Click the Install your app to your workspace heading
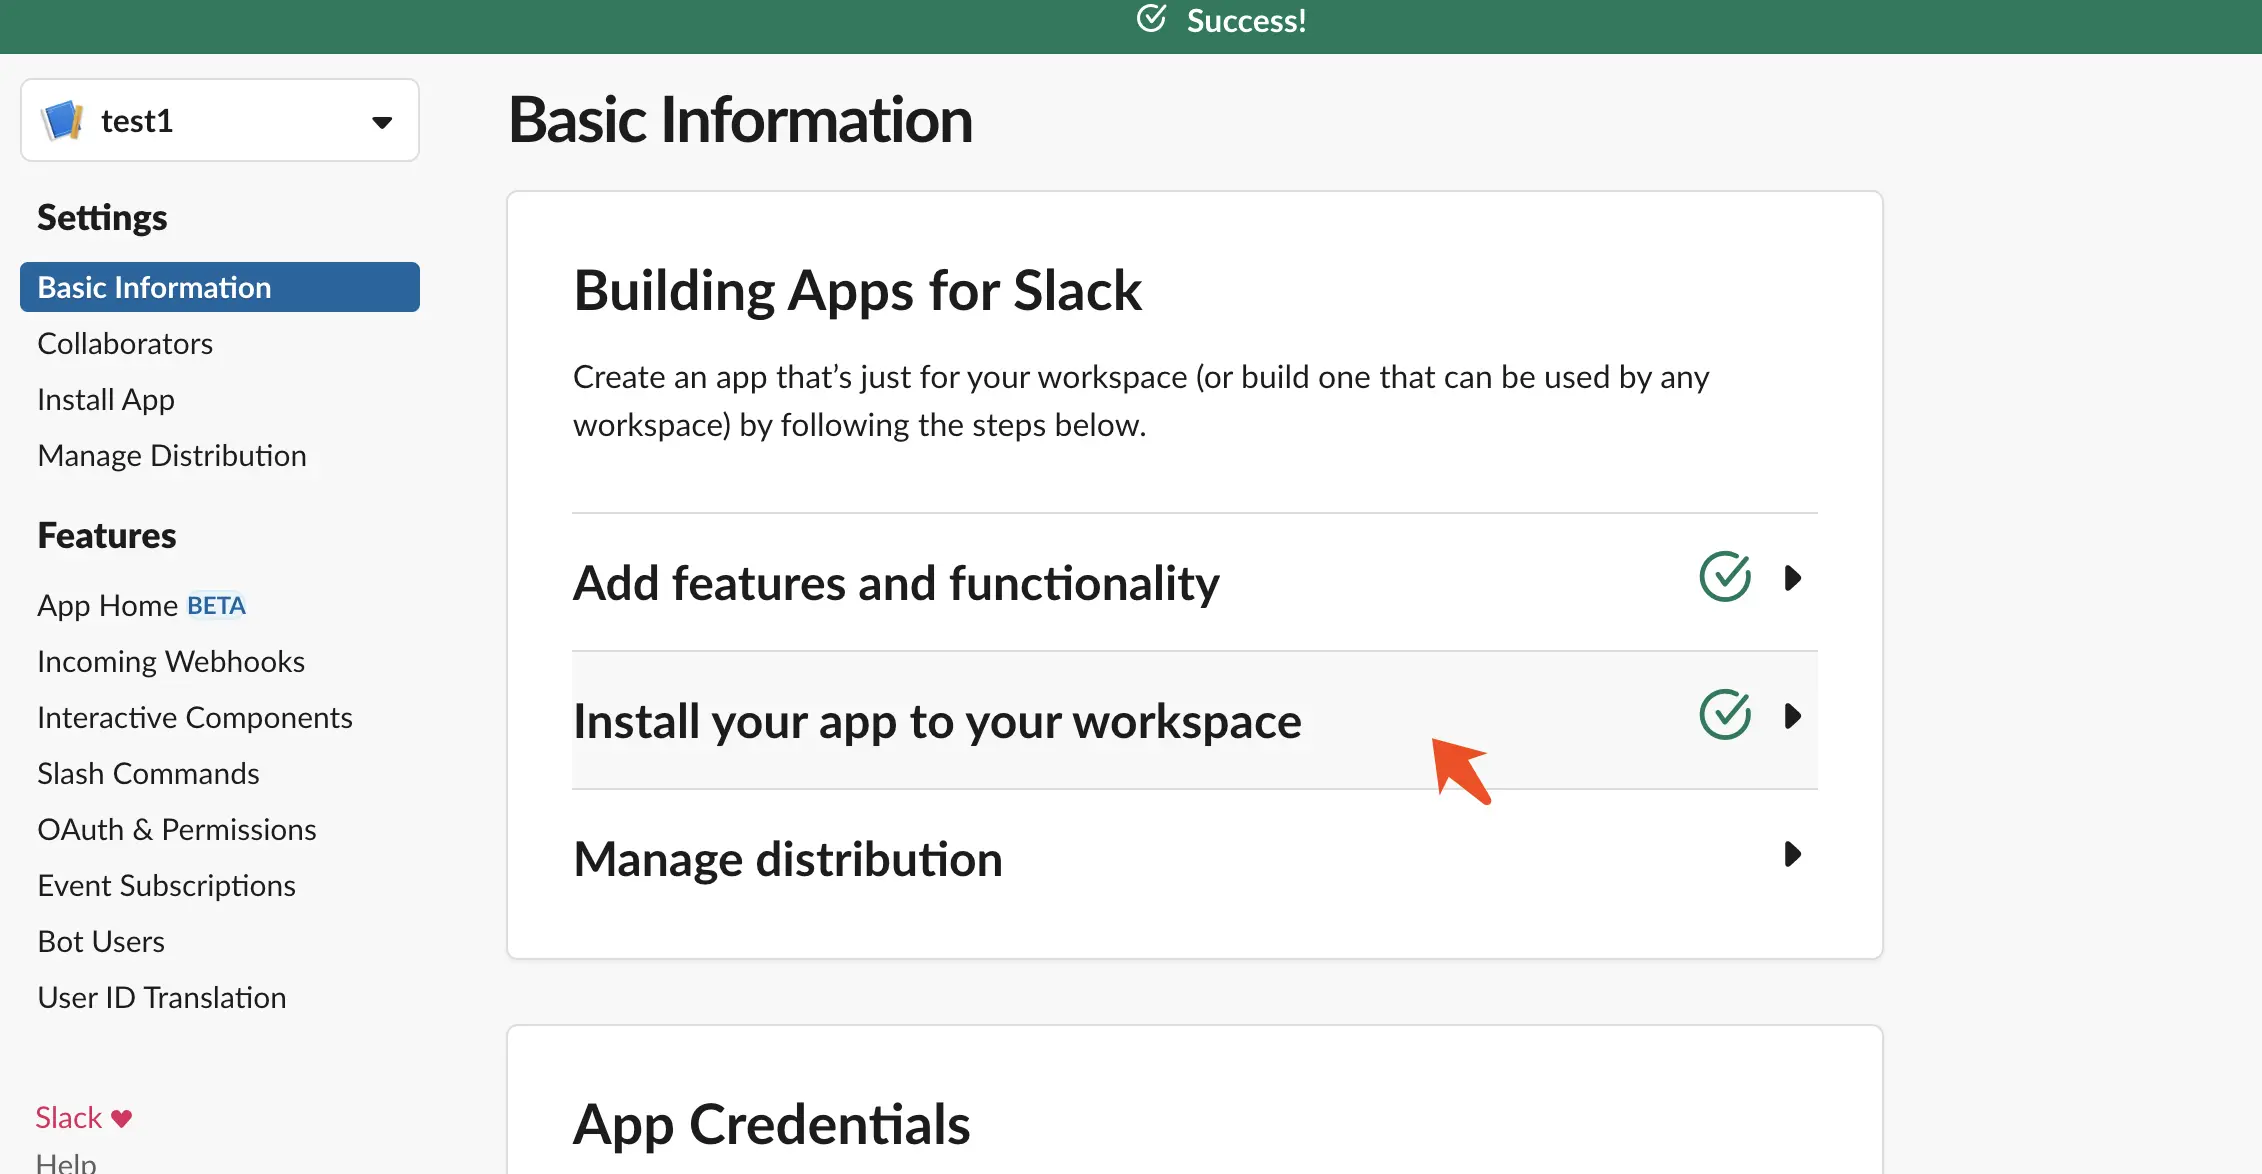 click(937, 721)
